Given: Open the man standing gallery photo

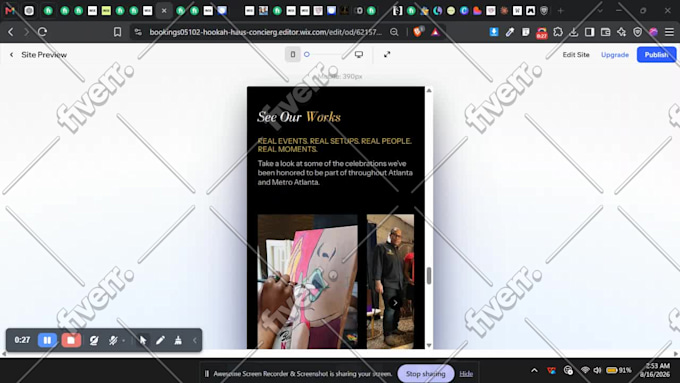Looking at the screenshot, I should (390, 281).
